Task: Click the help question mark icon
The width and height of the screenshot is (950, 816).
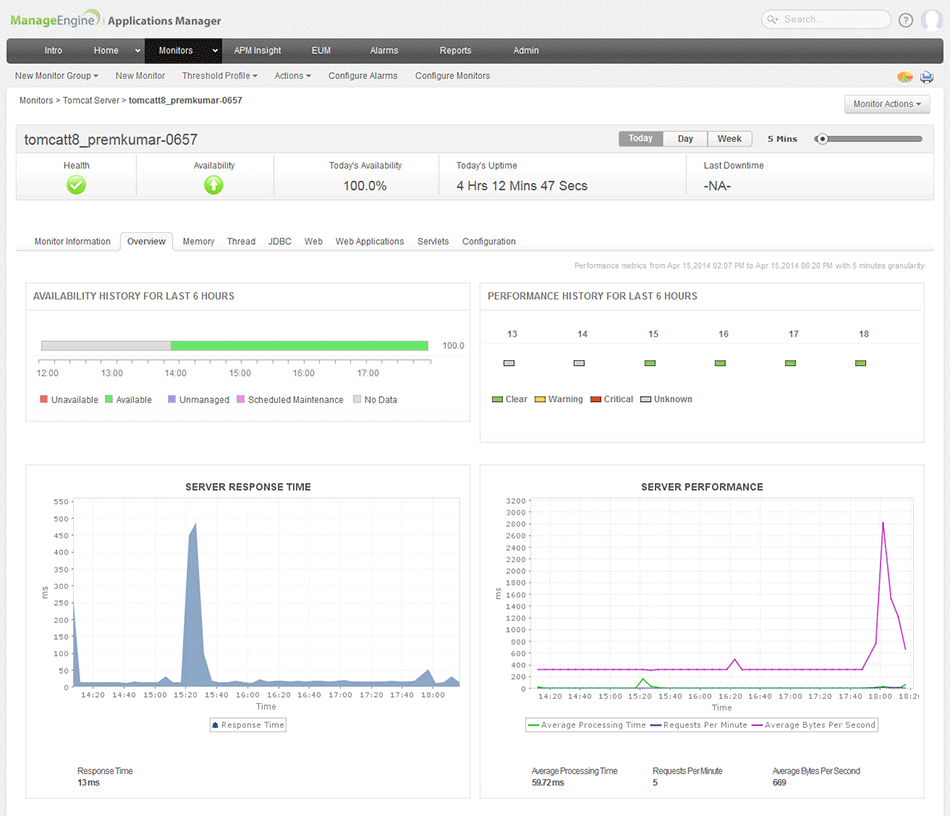Action: pos(906,20)
